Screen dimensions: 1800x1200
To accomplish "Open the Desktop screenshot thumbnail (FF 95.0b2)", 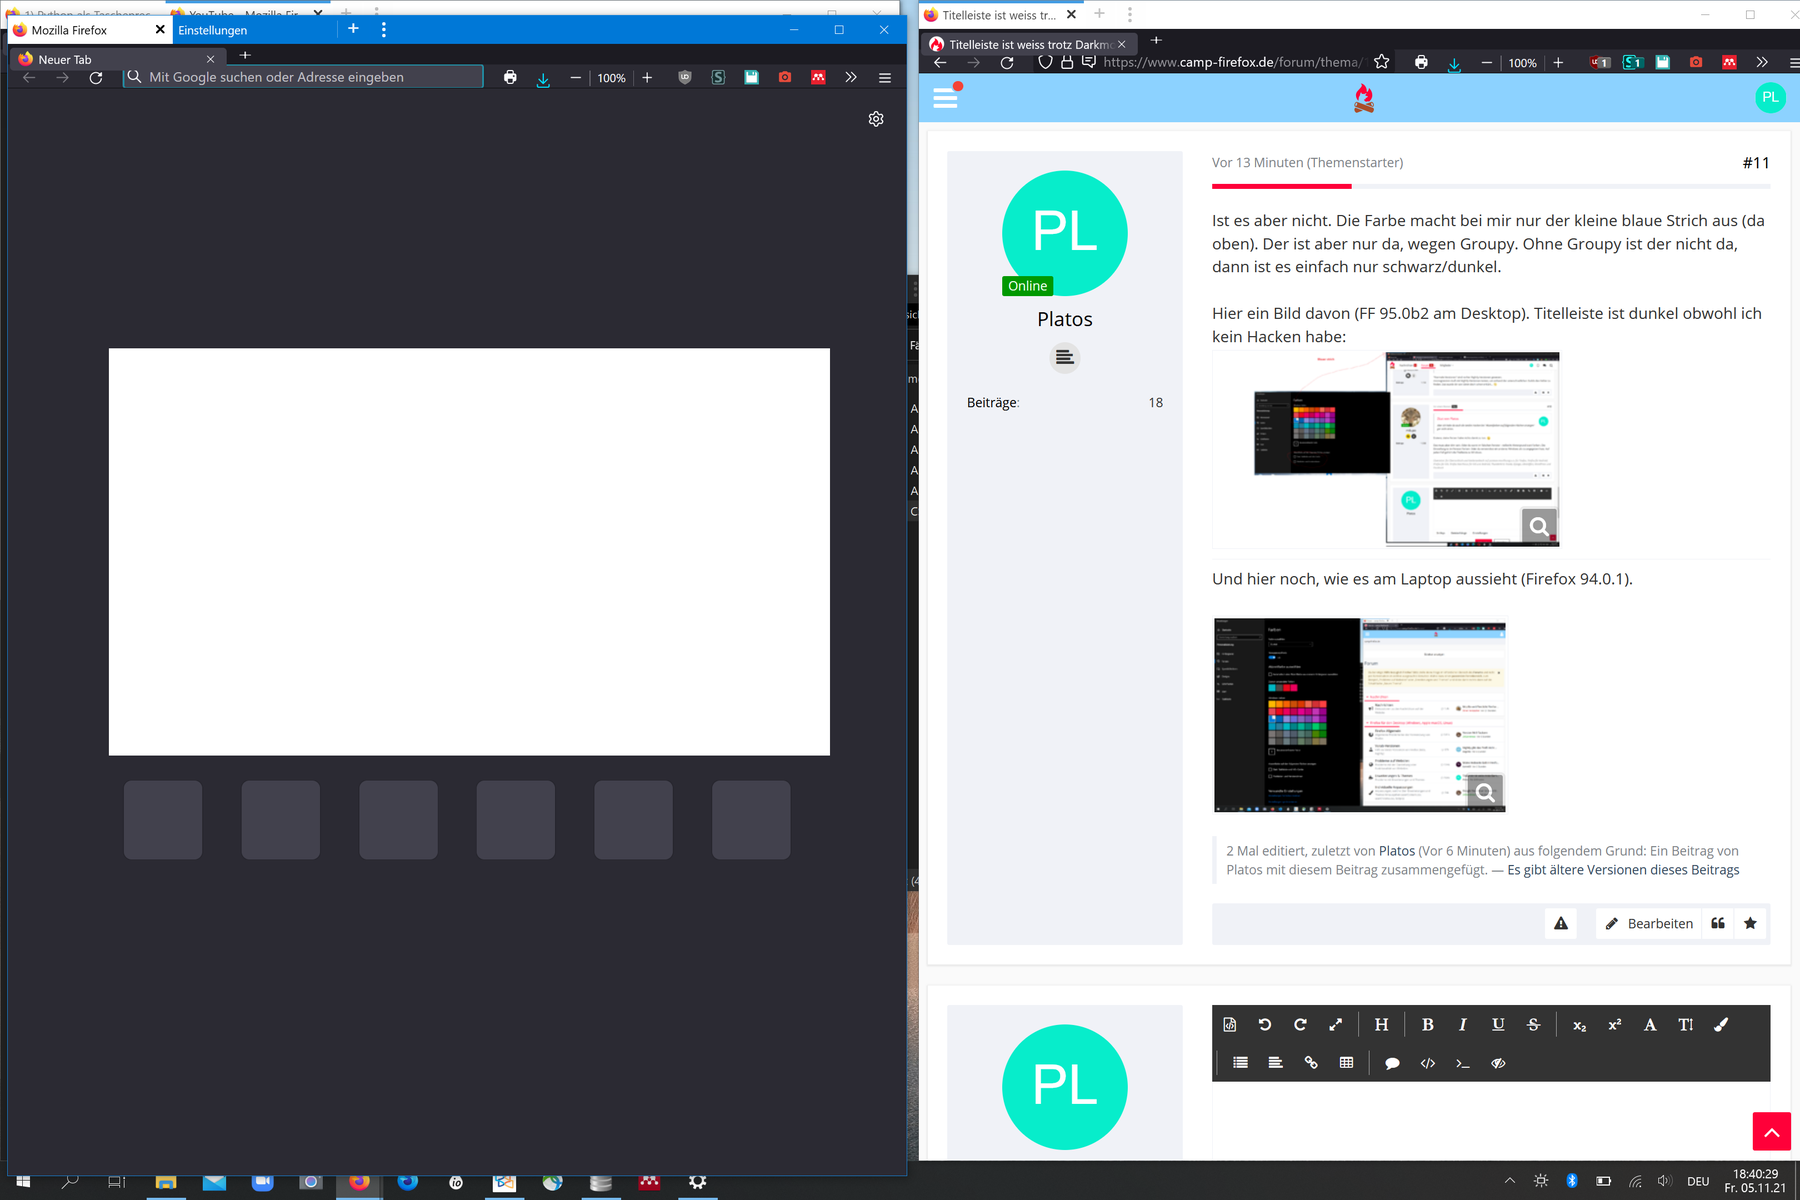I will click(x=1386, y=449).
